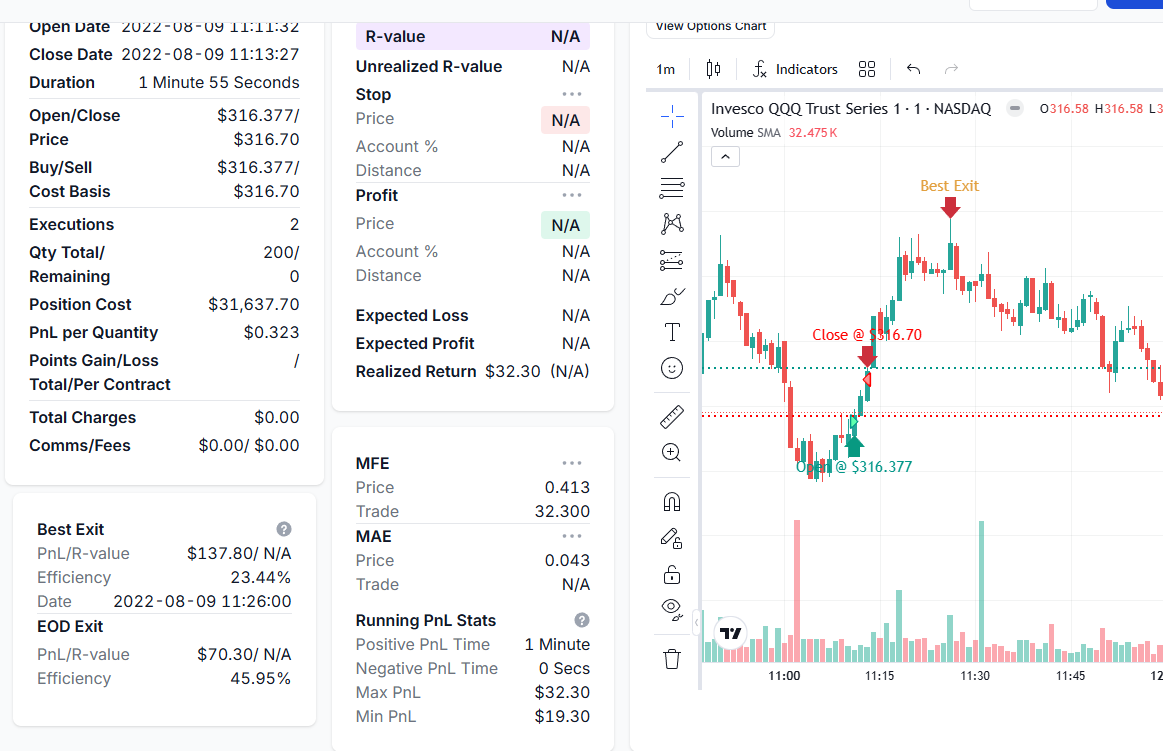1163x751 pixels.
Task: Click the green Profit price N/A field
Action: coord(565,225)
